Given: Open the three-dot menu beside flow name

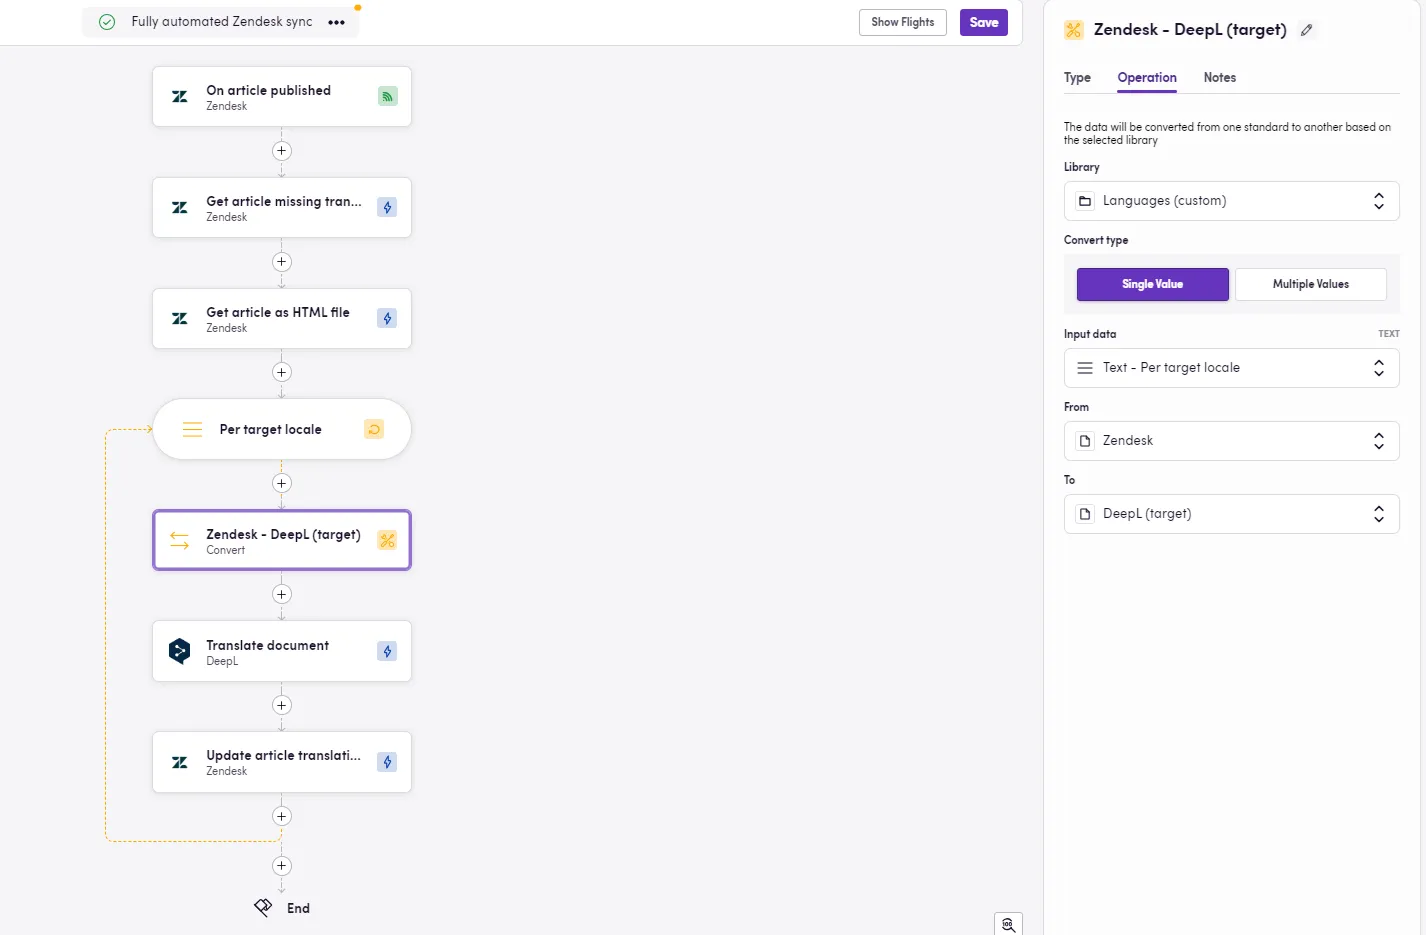Looking at the screenshot, I should click(336, 22).
